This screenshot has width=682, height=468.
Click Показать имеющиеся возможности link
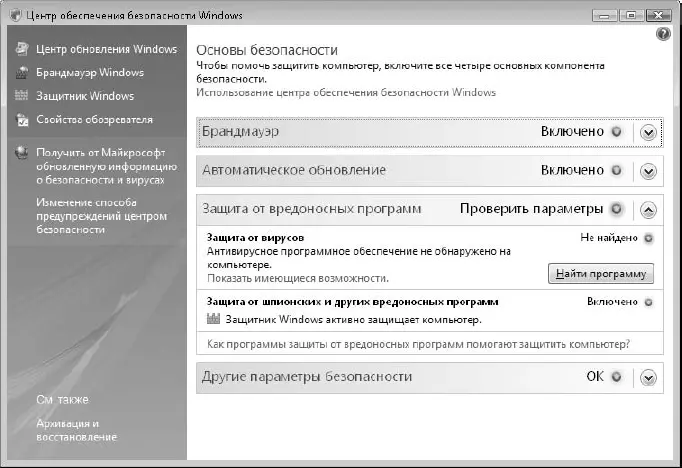[298, 278]
